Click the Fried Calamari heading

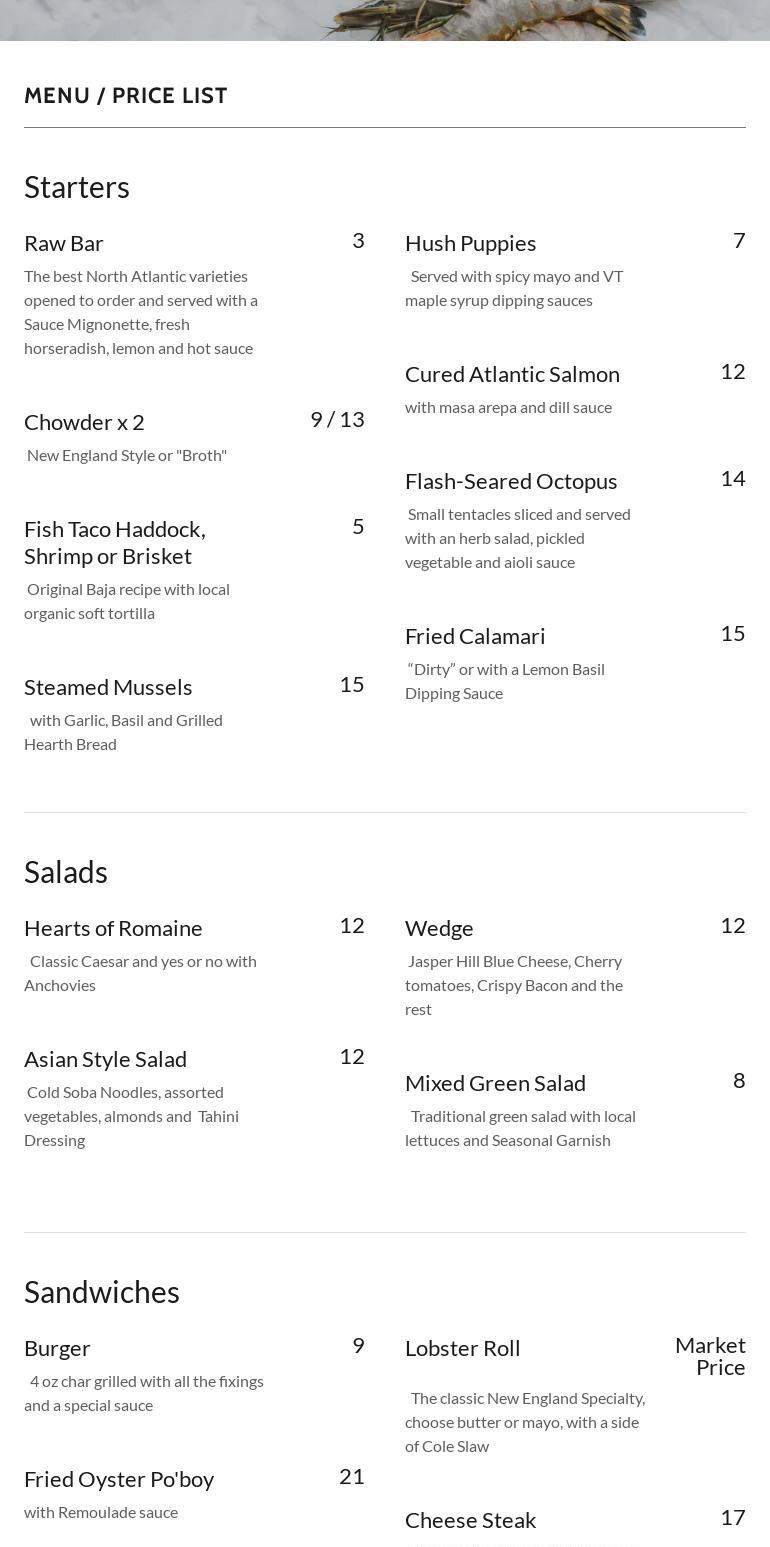tap(475, 636)
